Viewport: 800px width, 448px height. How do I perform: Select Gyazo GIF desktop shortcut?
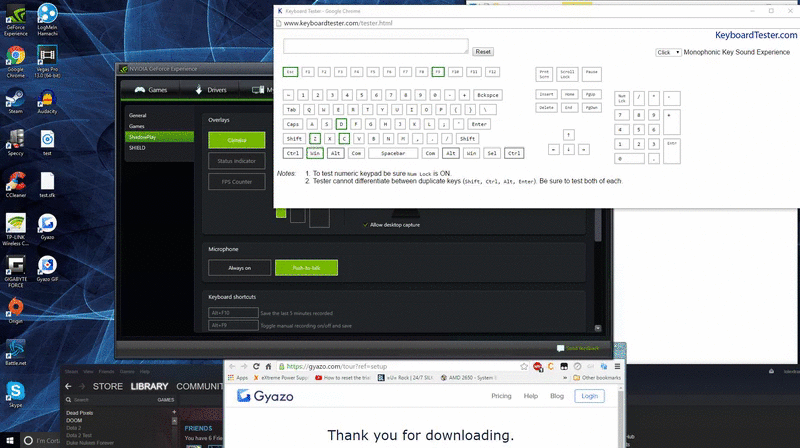click(x=47, y=269)
